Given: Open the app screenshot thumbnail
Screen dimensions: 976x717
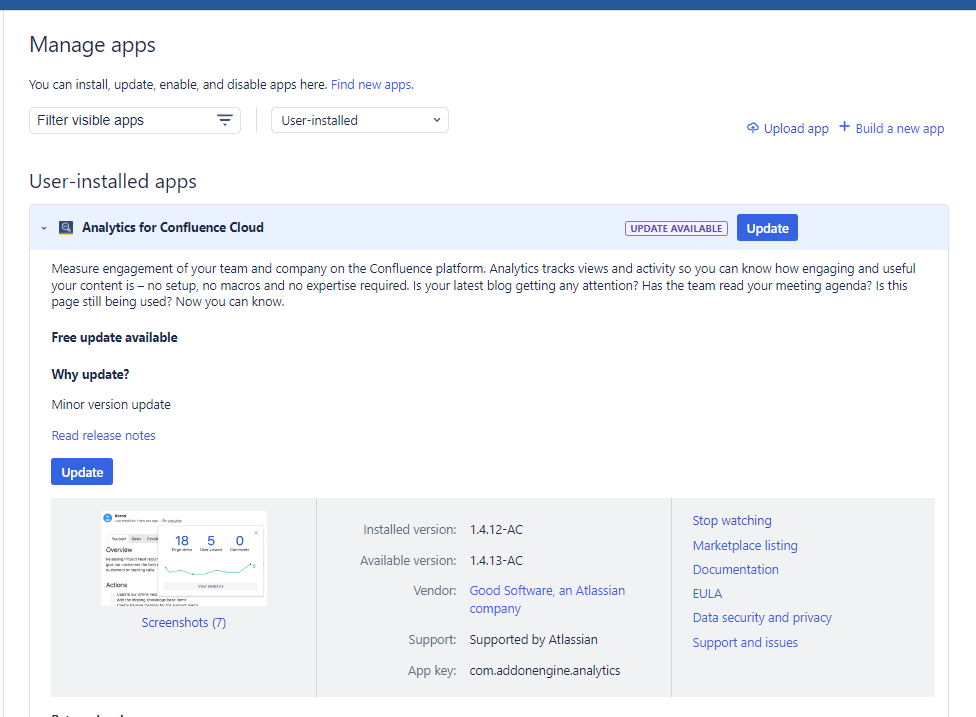Looking at the screenshot, I should pyautogui.click(x=184, y=558).
